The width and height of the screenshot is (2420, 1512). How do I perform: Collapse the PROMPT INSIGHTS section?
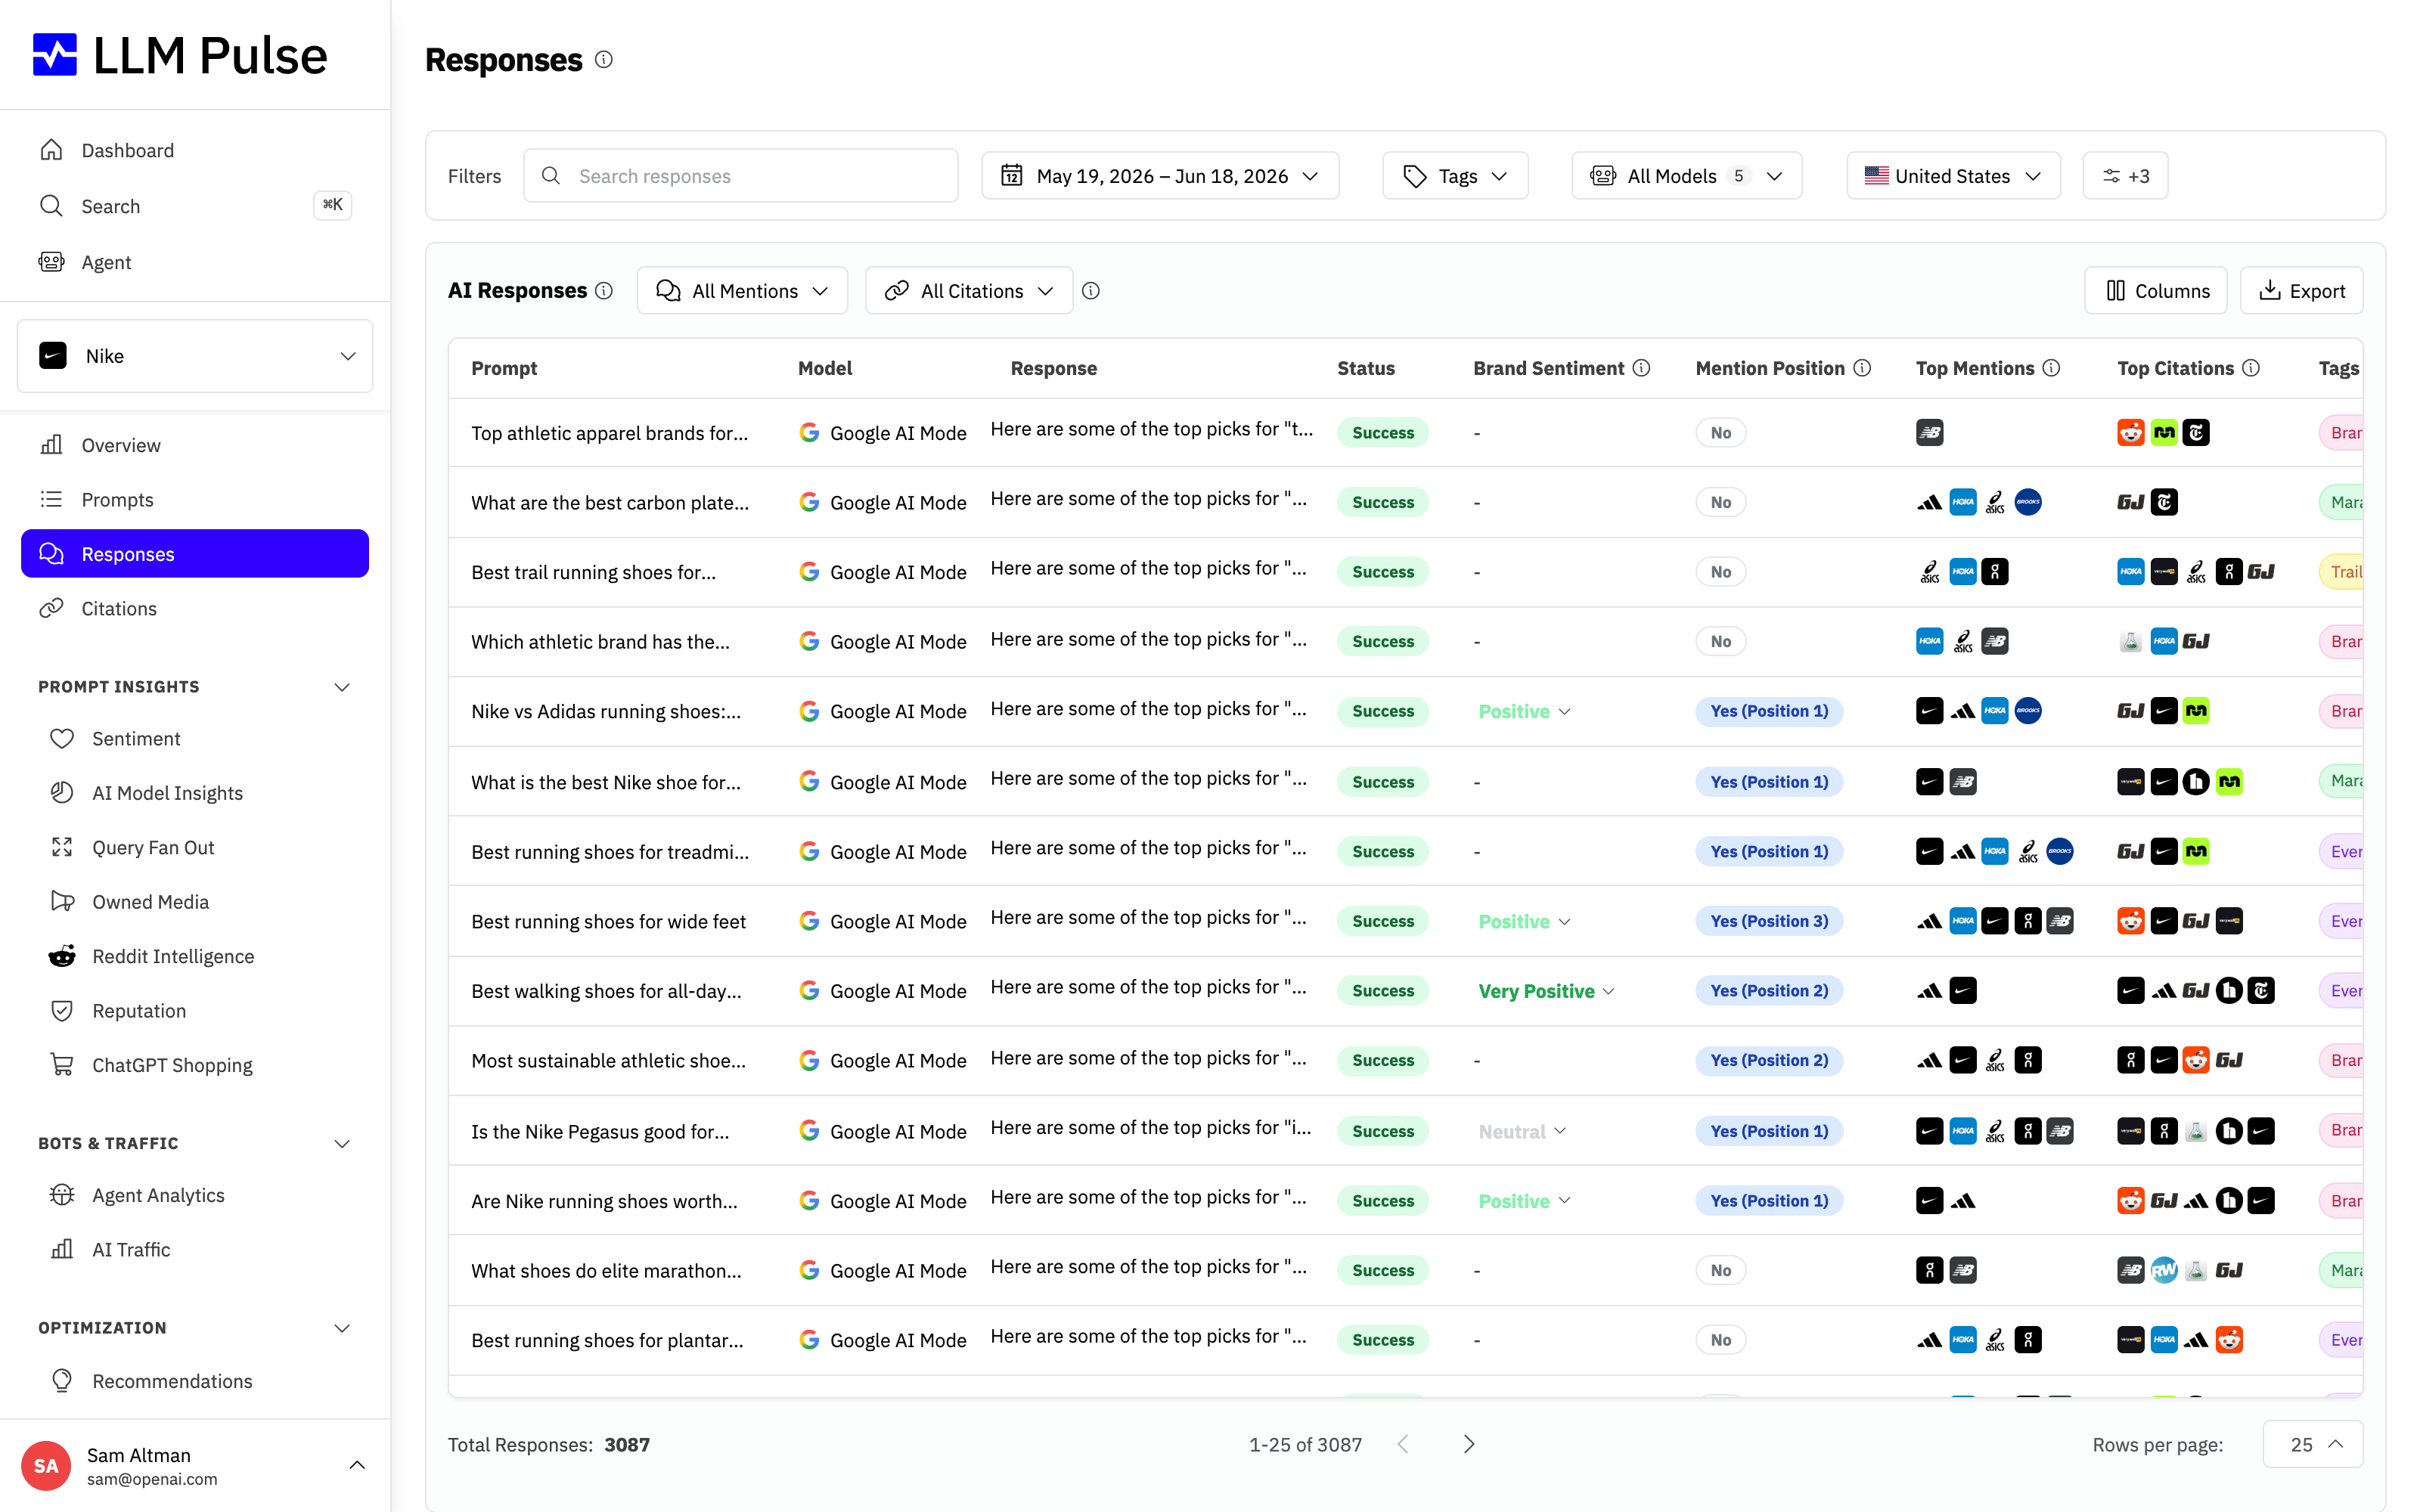[342, 687]
